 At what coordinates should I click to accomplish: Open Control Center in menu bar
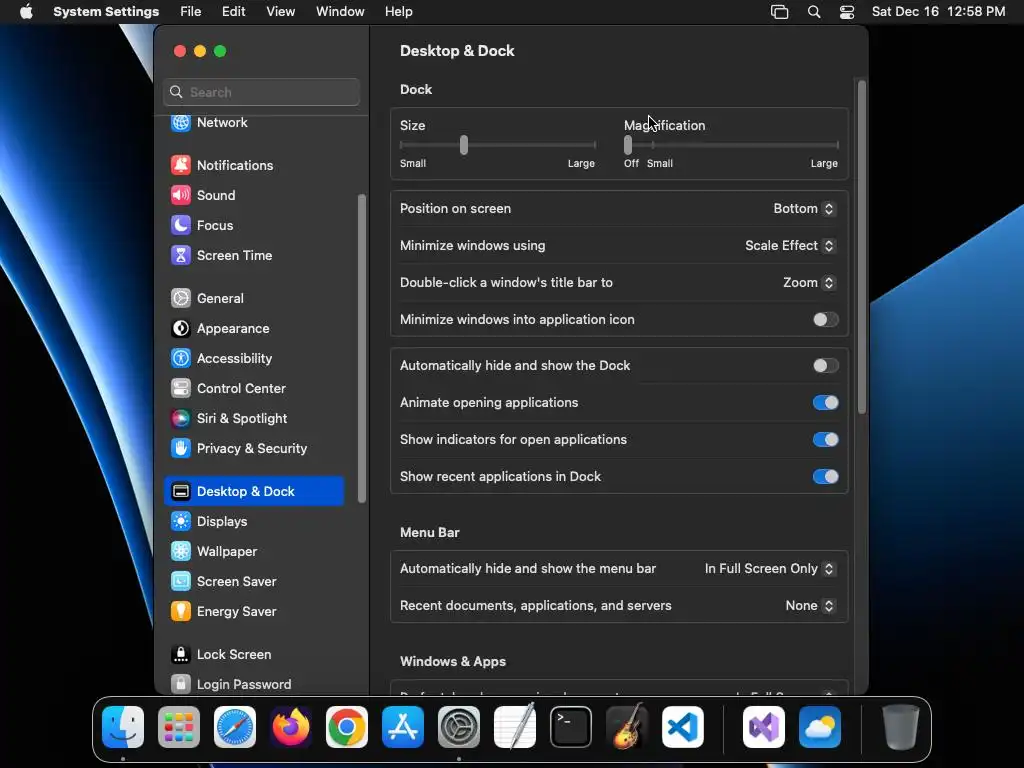pos(847,12)
